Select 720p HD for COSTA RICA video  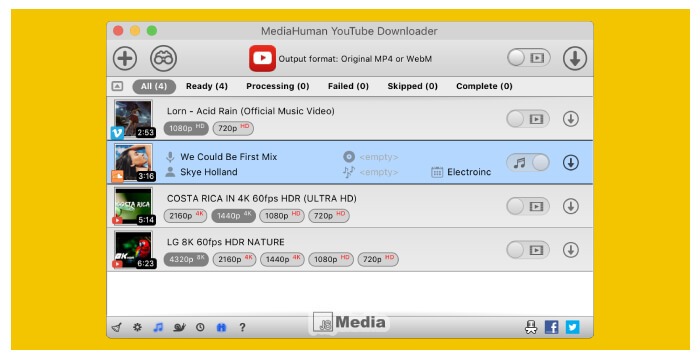click(x=329, y=216)
